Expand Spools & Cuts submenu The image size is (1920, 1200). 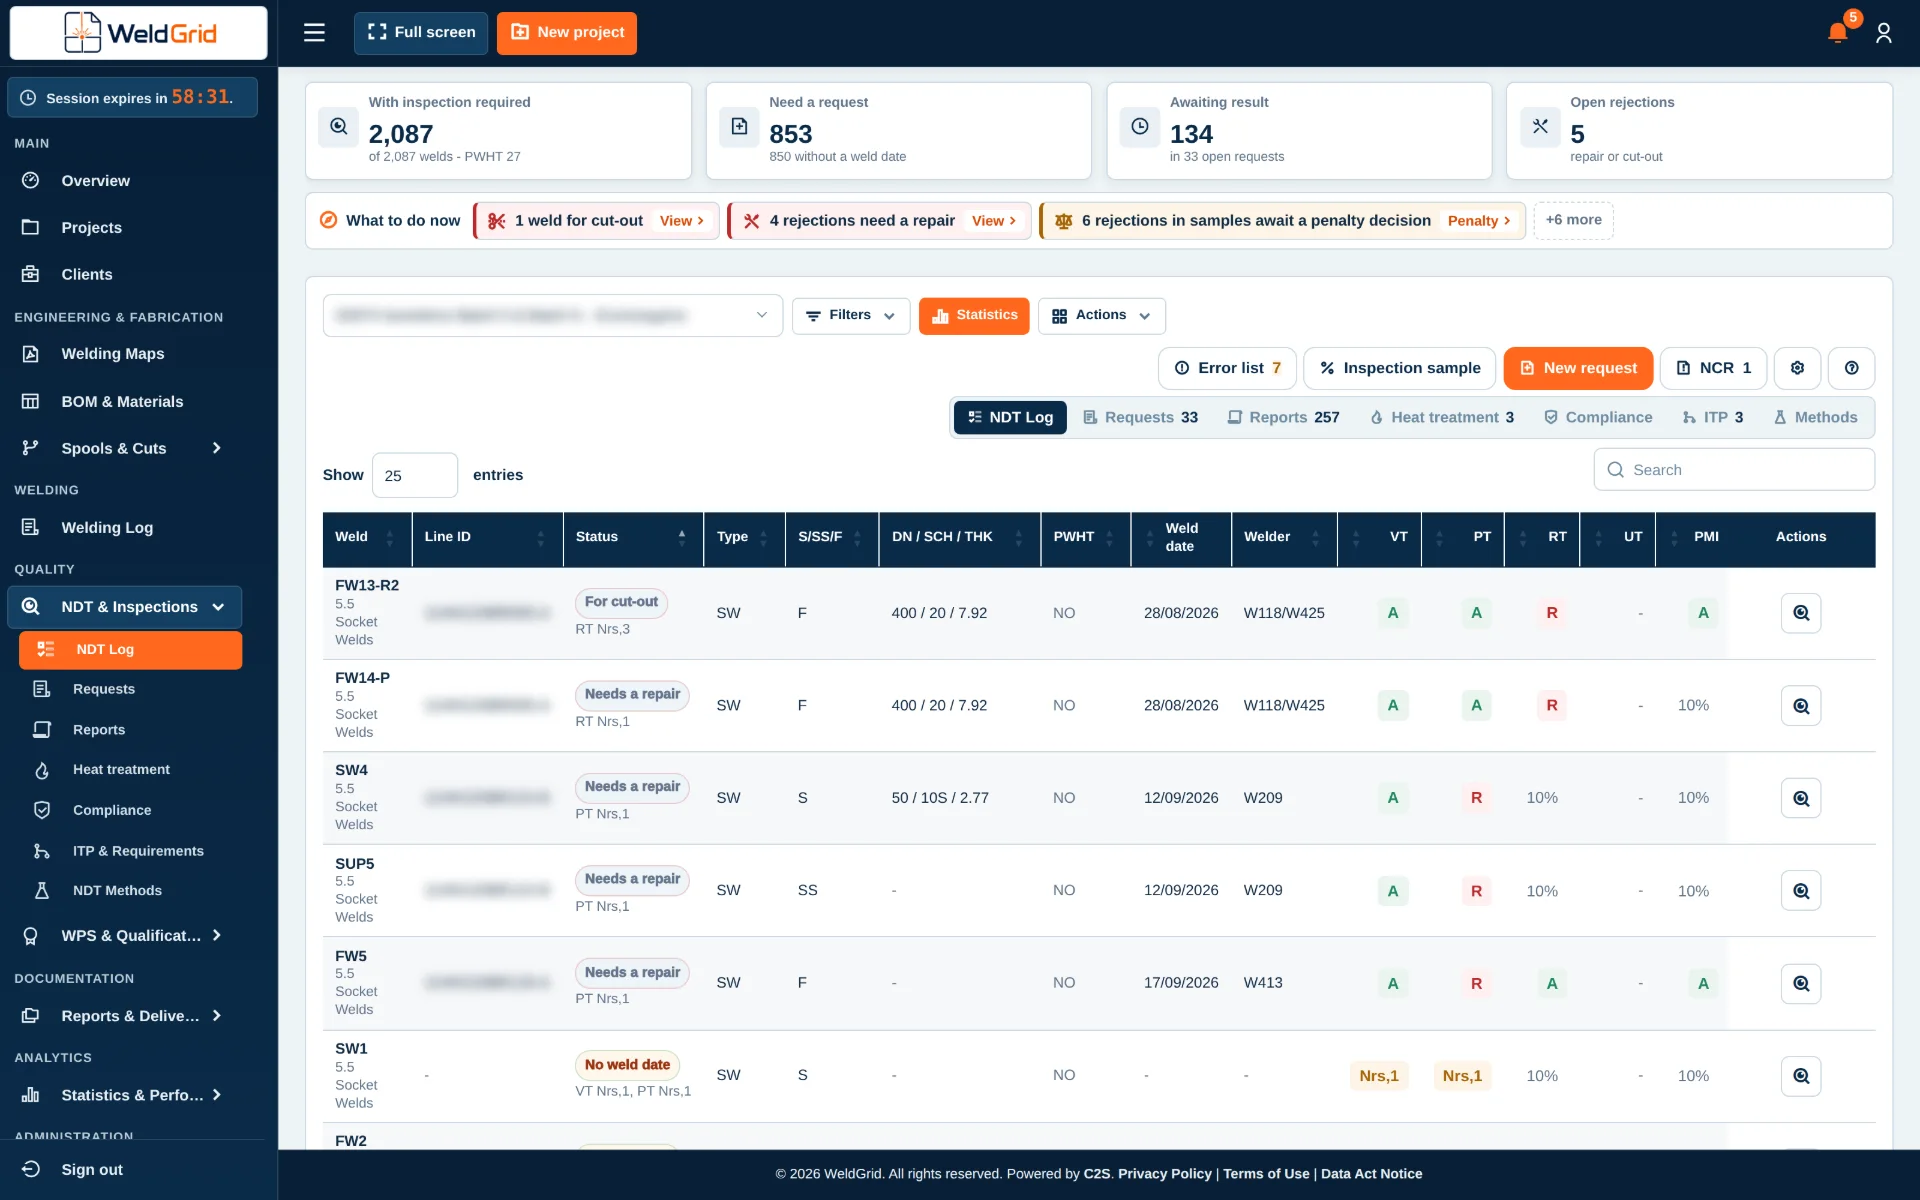[120, 448]
